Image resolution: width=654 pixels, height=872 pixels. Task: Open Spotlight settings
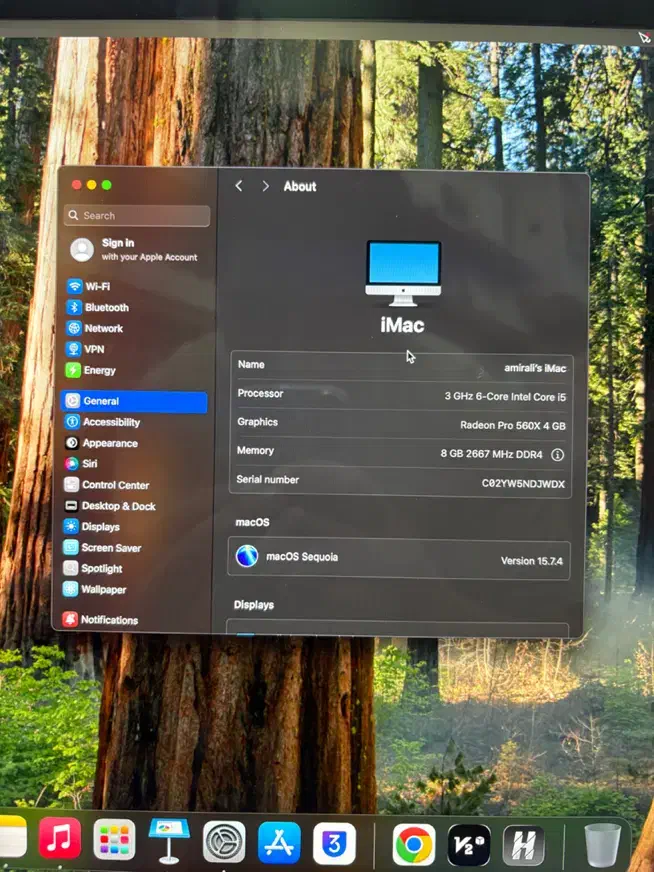93,568
